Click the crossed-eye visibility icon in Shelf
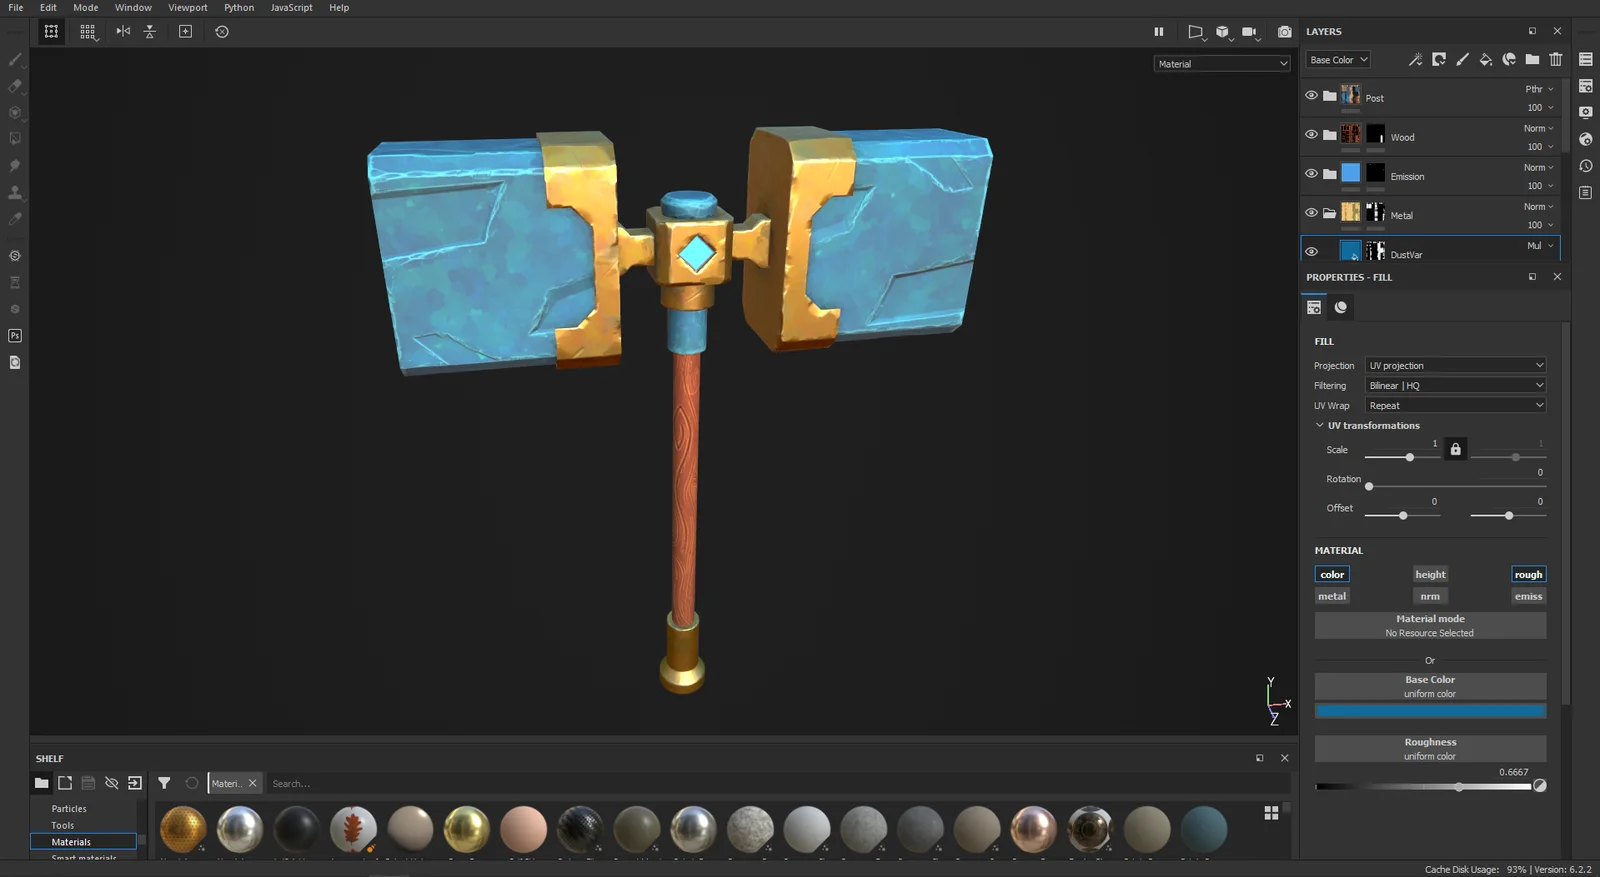Screen dimensions: 1600x877 point(112,783)
